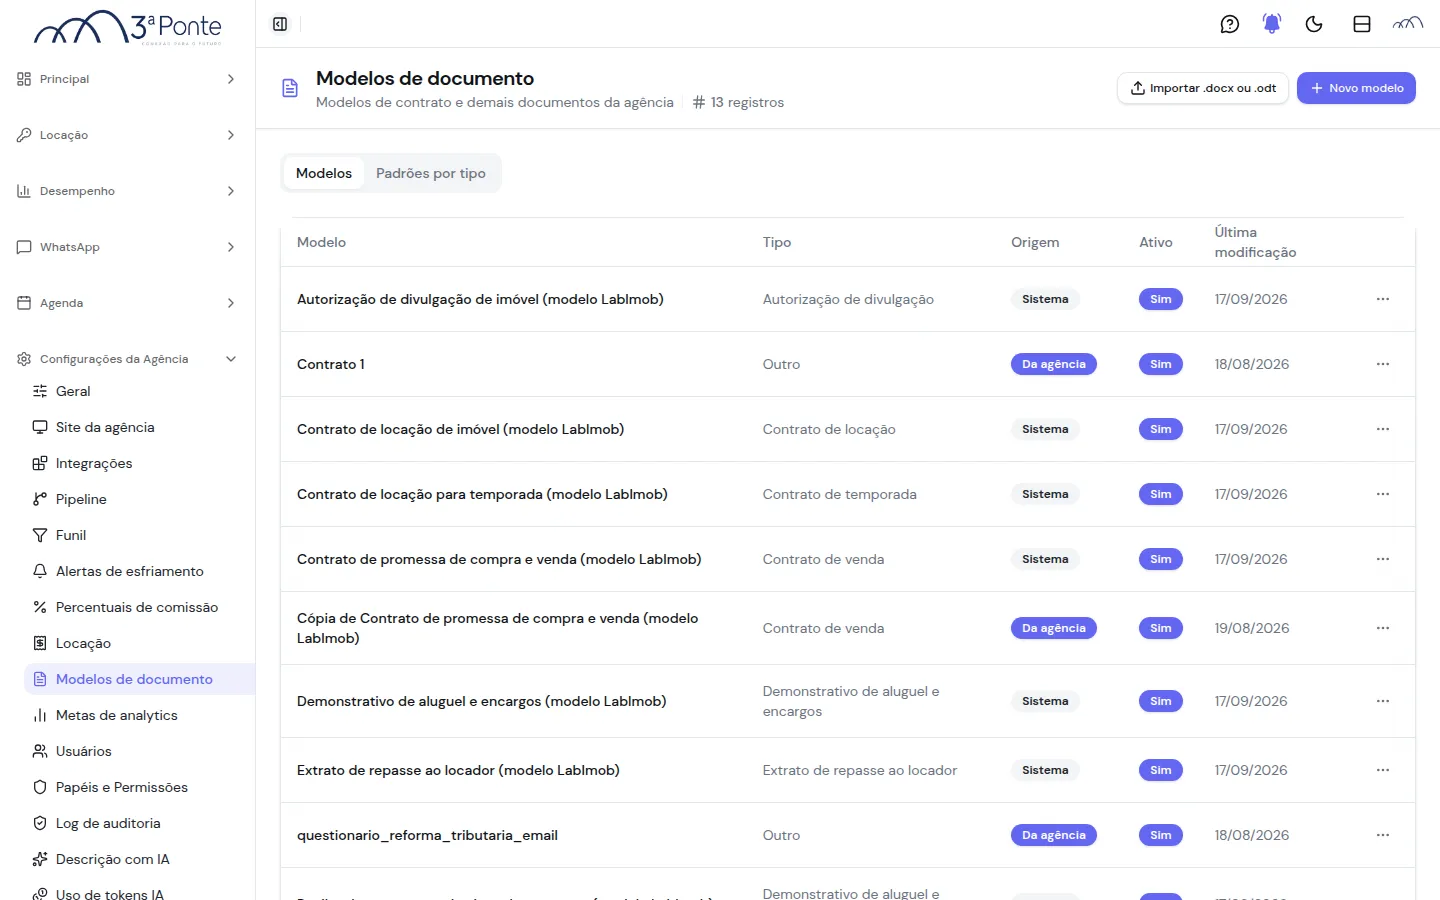The image size is (1440, 900).
Task: Expand the Locação menu chevron
Action: (231, 135)
